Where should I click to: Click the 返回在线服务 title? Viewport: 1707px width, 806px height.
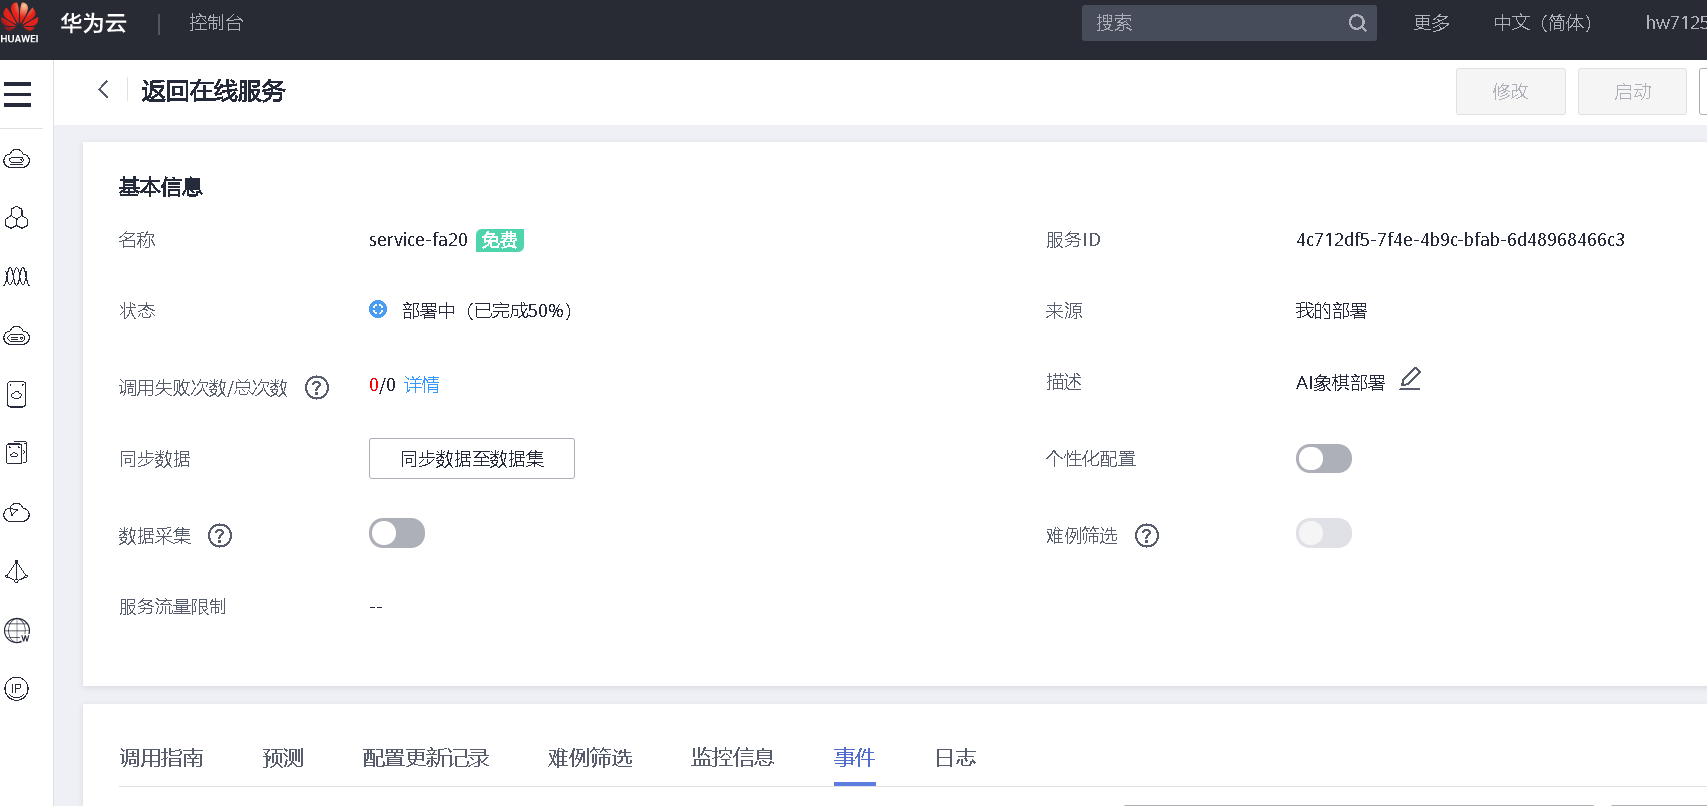[x=213, y=91]
